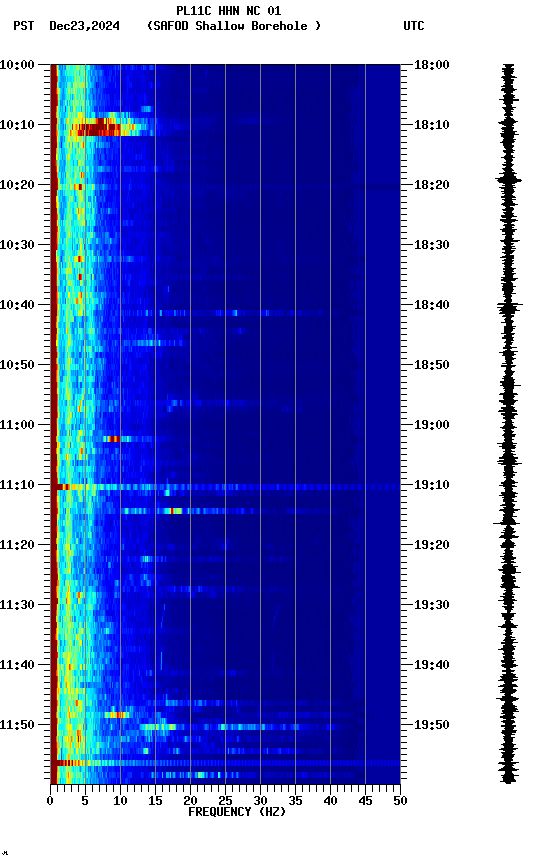The image size is (552, 864).
Task: Select the SAFOD Shallow Borehole subtitle
Action: click(234, 26)
